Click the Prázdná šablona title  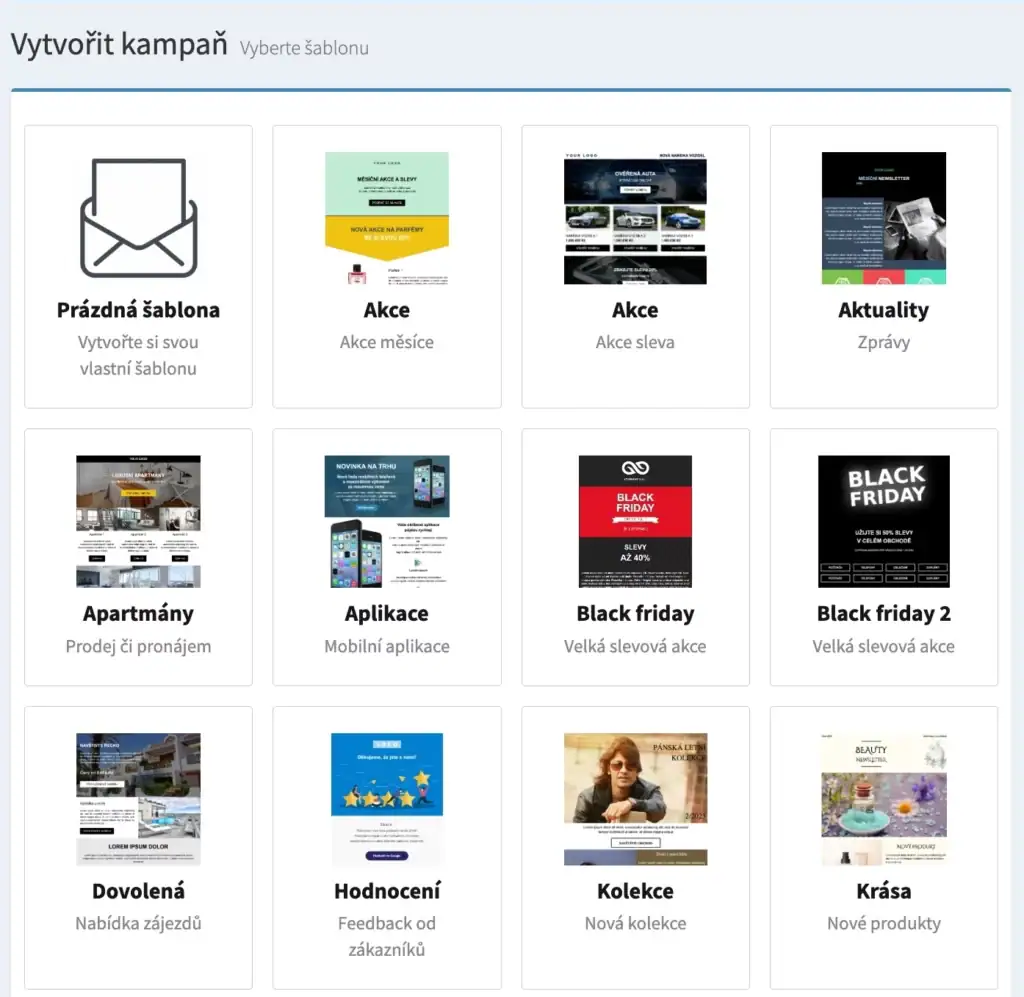[x=138, y=310]
